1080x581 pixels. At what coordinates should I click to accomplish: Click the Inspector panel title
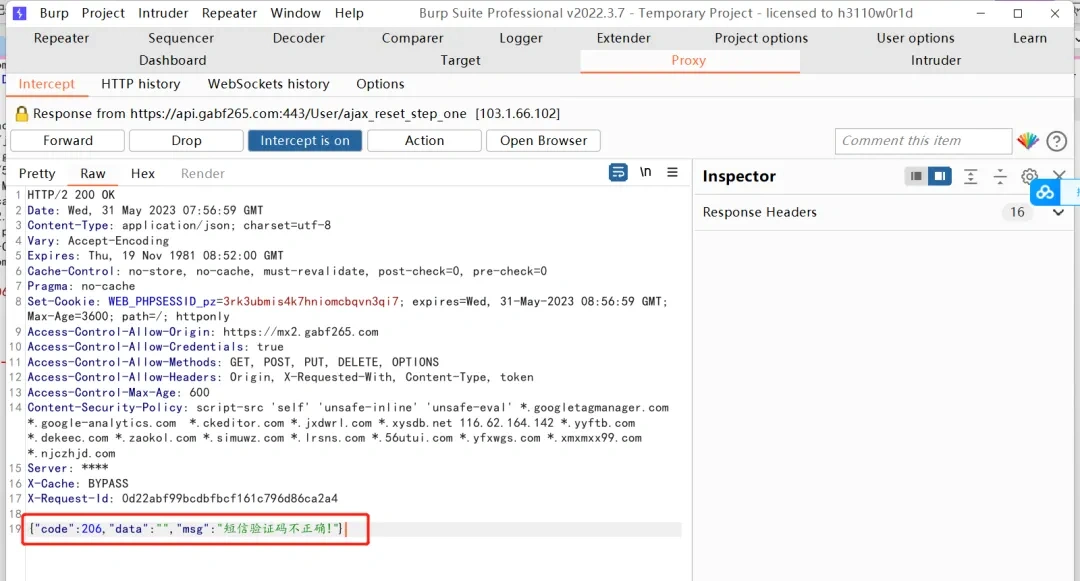tap(739, 176)
